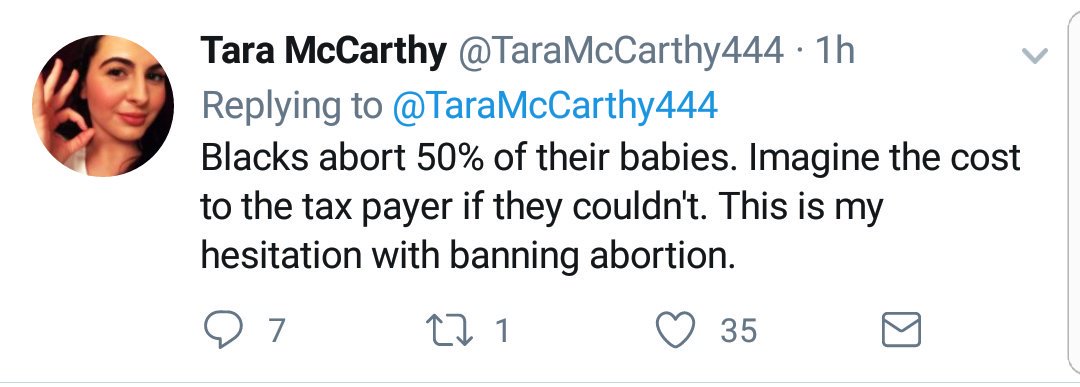Click the 'Replying to' gray label
The image size is (1080, 387).
(291, 105)
